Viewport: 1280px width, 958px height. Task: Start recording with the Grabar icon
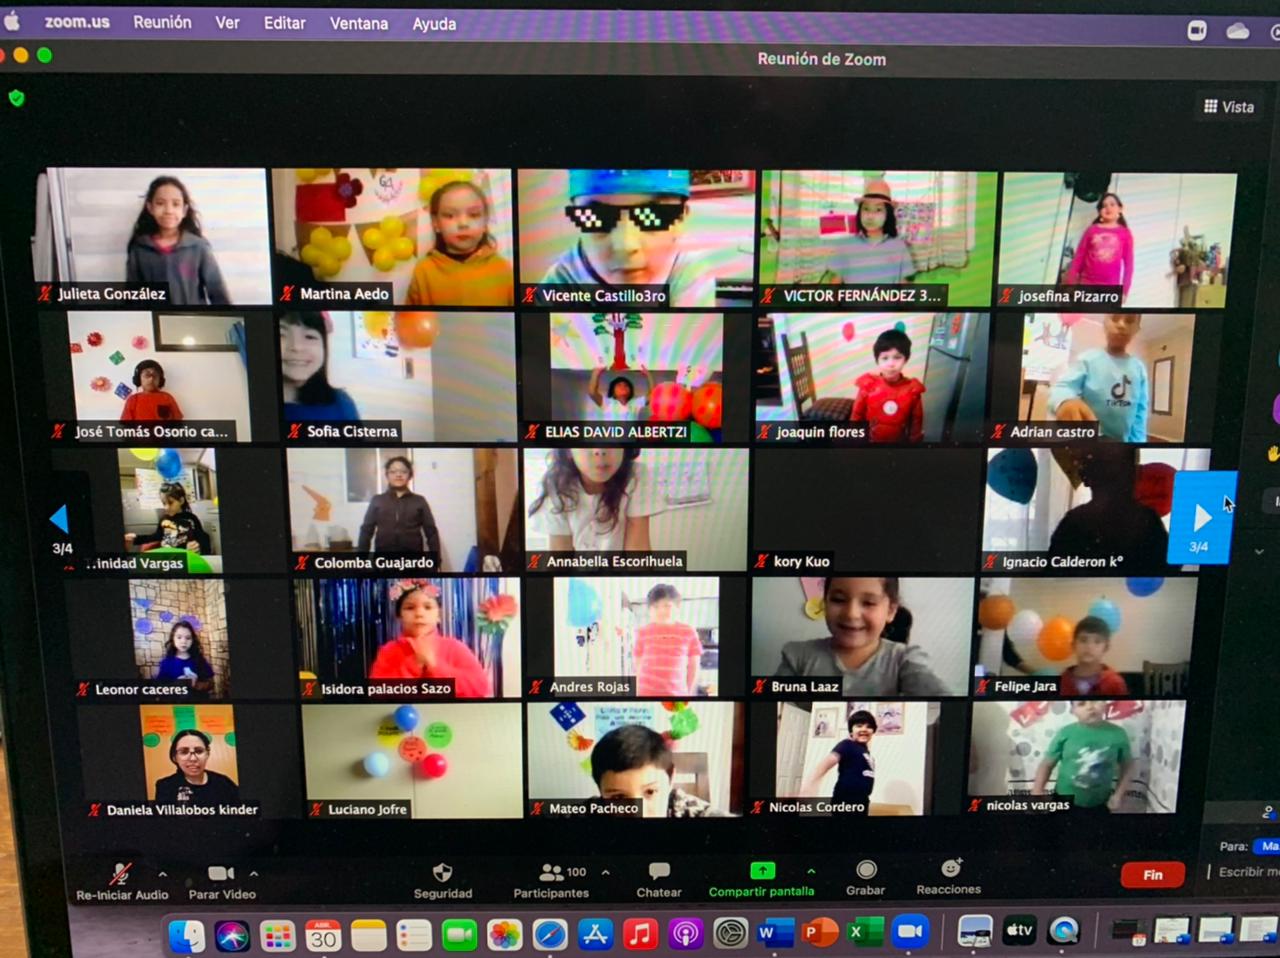pos(866,870)
